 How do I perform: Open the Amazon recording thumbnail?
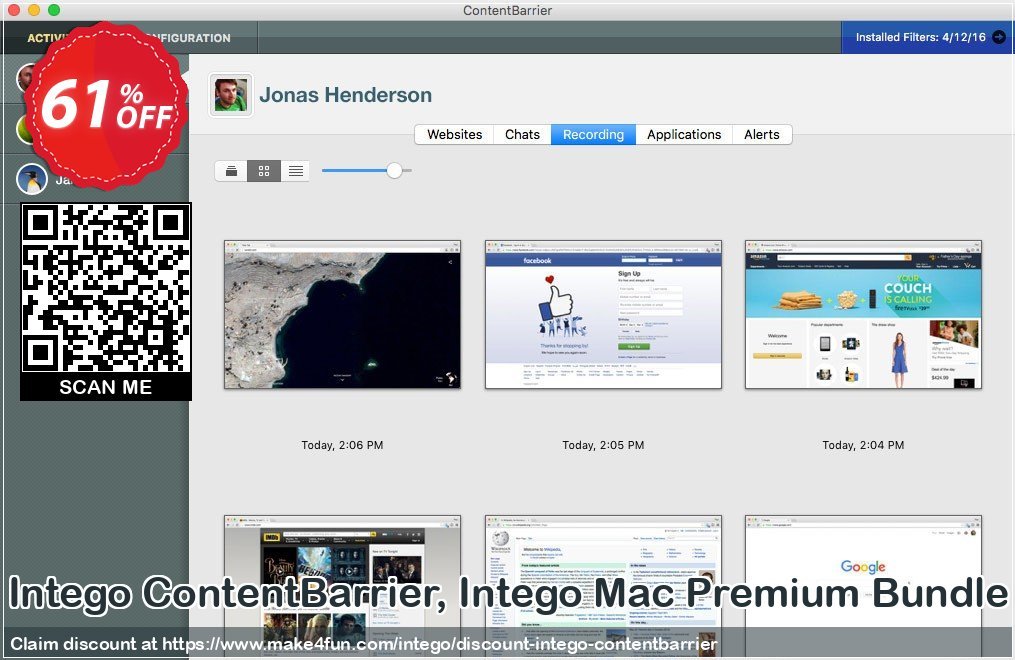(864, 314)
